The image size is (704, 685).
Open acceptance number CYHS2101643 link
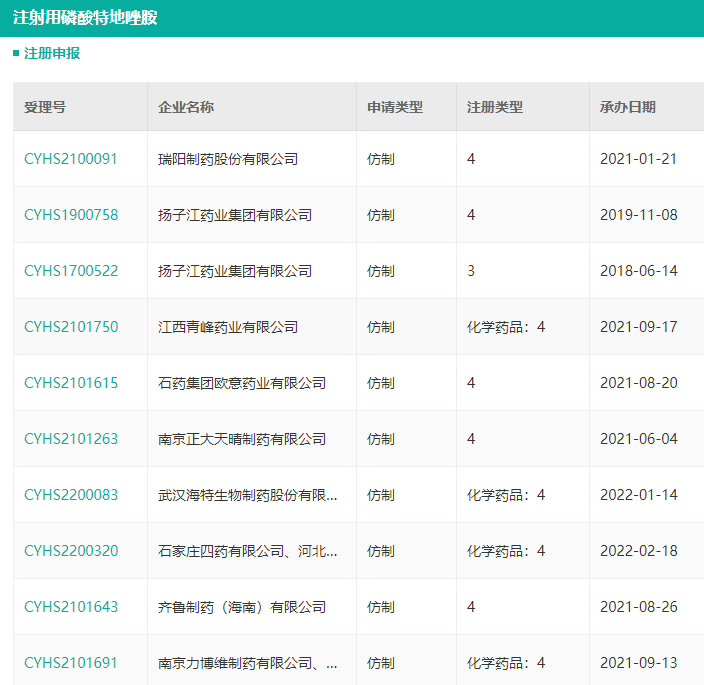coord(71,607)
